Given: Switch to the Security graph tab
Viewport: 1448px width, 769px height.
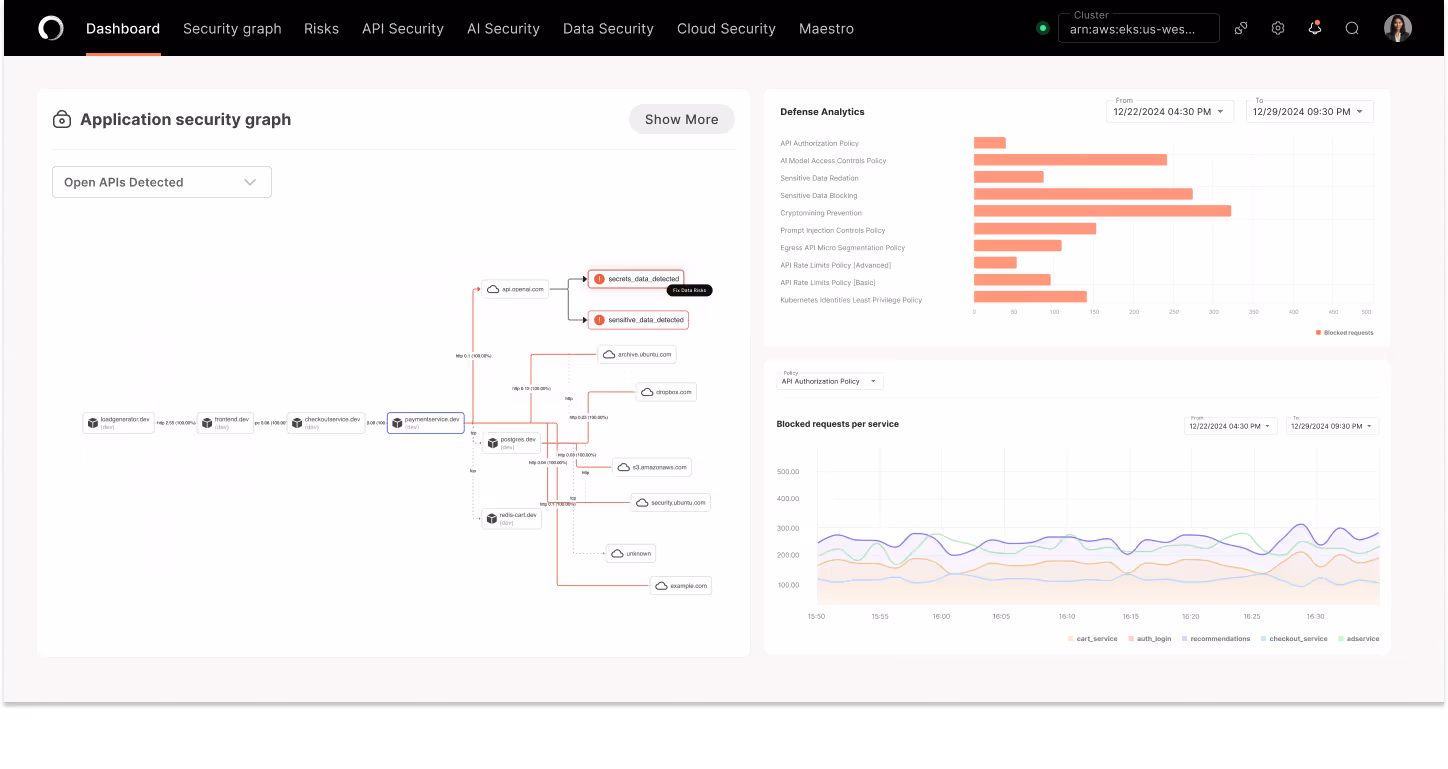Looking at the screenshot, I should click(232, 29).
